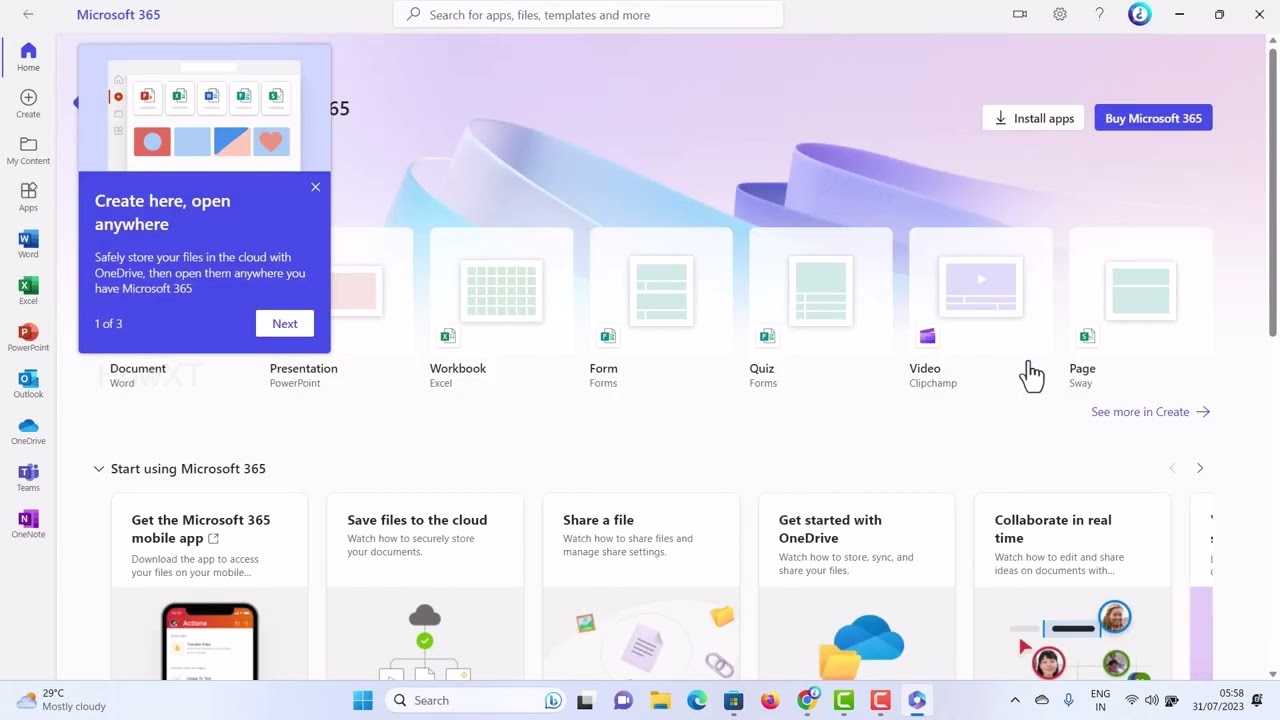Open OneNote from the sidebar
Image resolution: width=1280 pixels, height=720 pixels.
pos(28,524)
